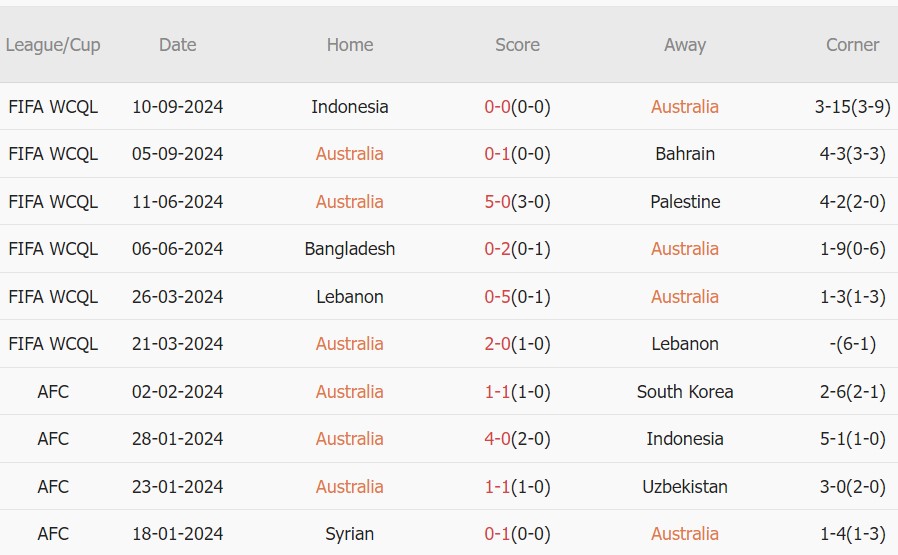Click corner result 3-15(3-9)
The image size is (898, 555).
pos(852,107)
